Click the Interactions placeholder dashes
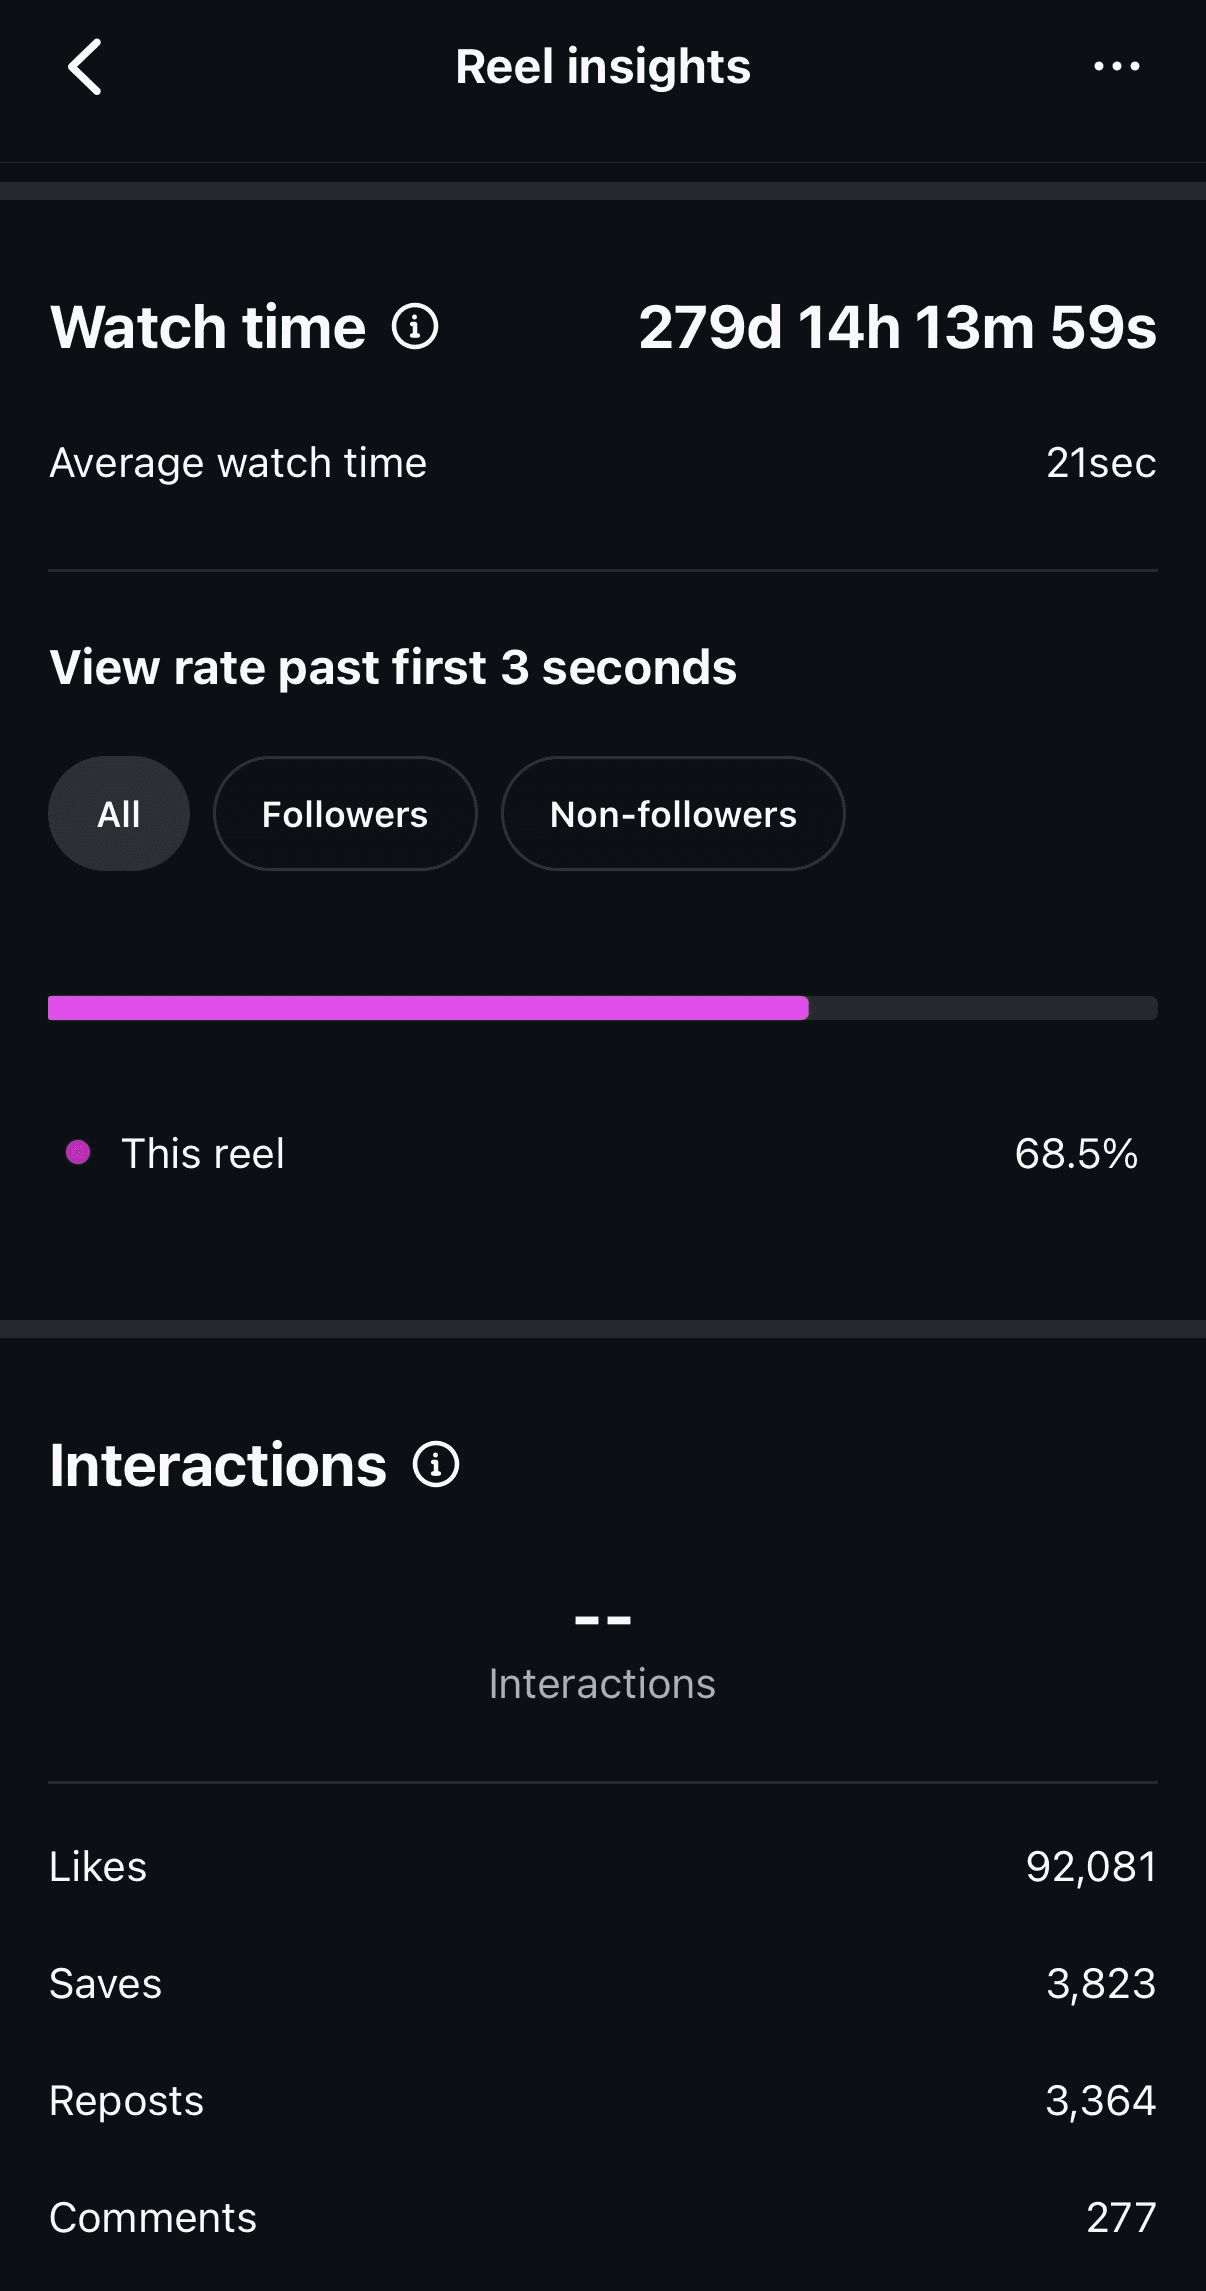 coord(602,1613)
